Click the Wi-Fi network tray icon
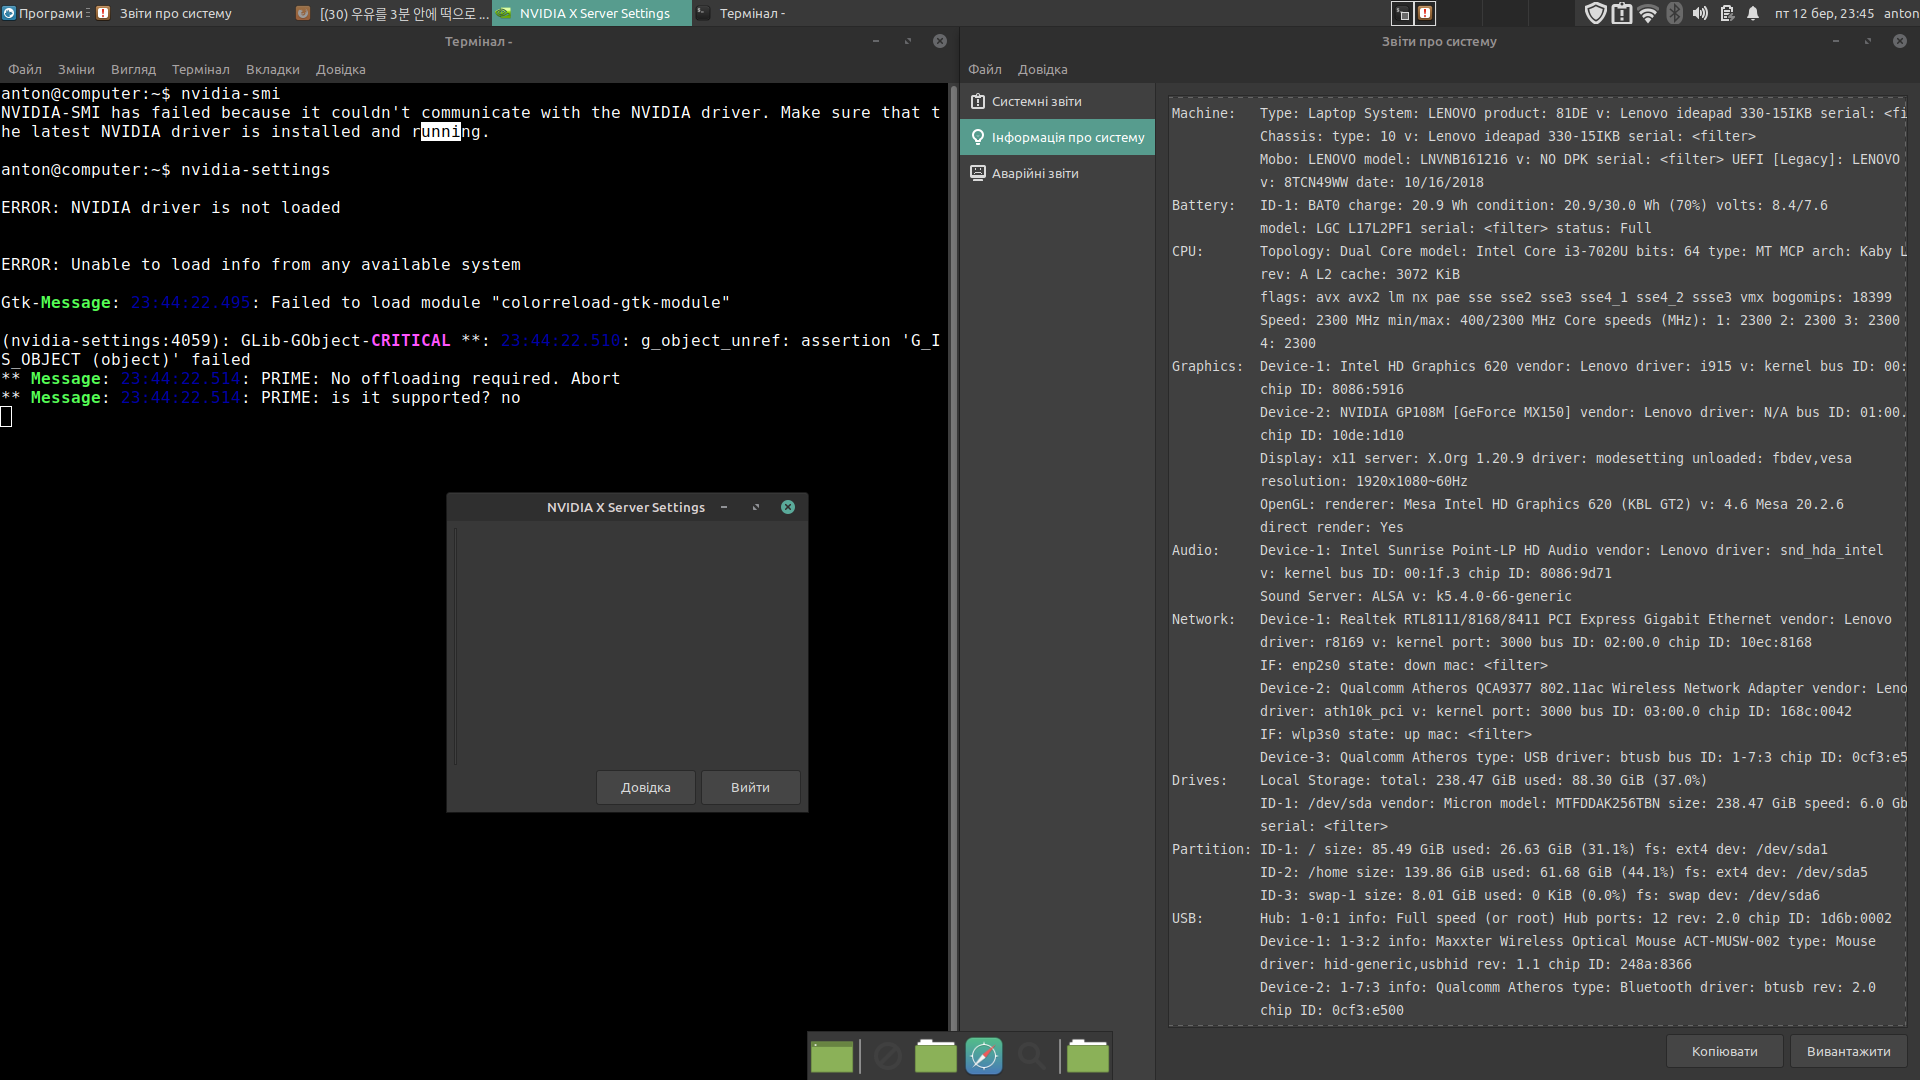 click(1648, 13)
